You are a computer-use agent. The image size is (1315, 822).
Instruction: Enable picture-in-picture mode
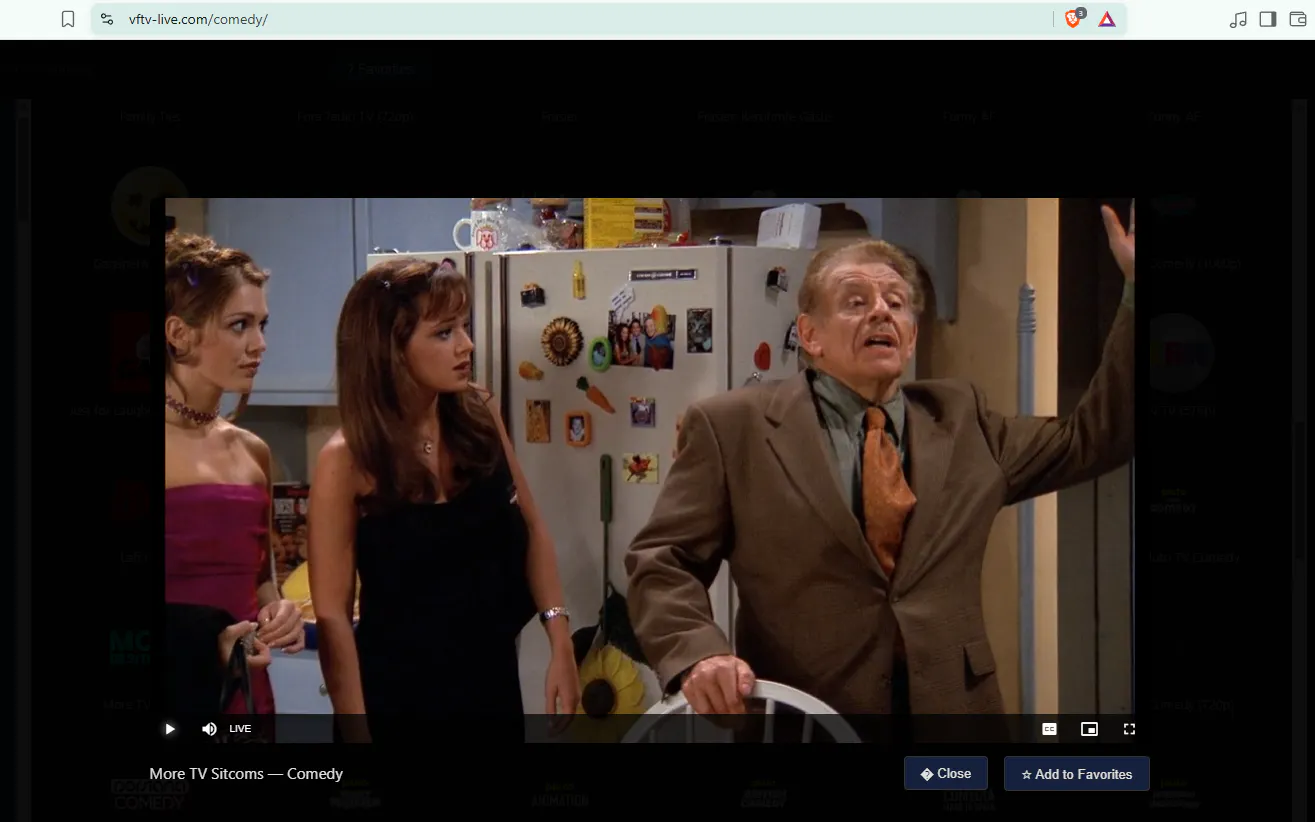pyautogui.click(x=1090, y=729)
